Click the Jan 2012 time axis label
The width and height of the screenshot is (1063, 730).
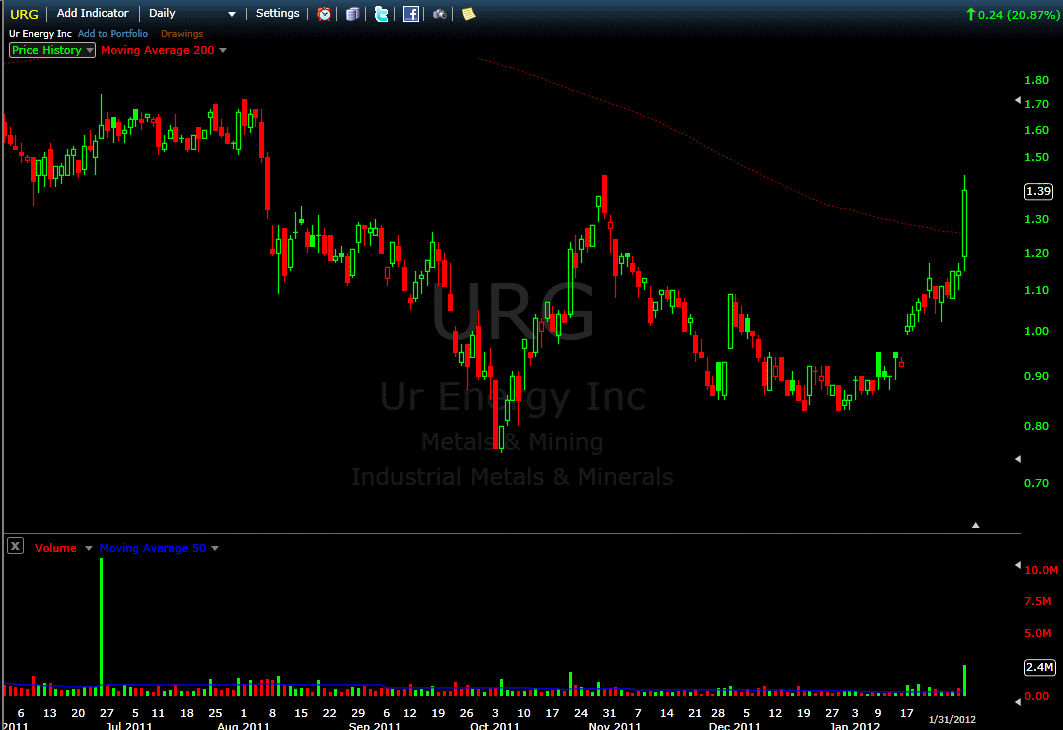point(855,725)
